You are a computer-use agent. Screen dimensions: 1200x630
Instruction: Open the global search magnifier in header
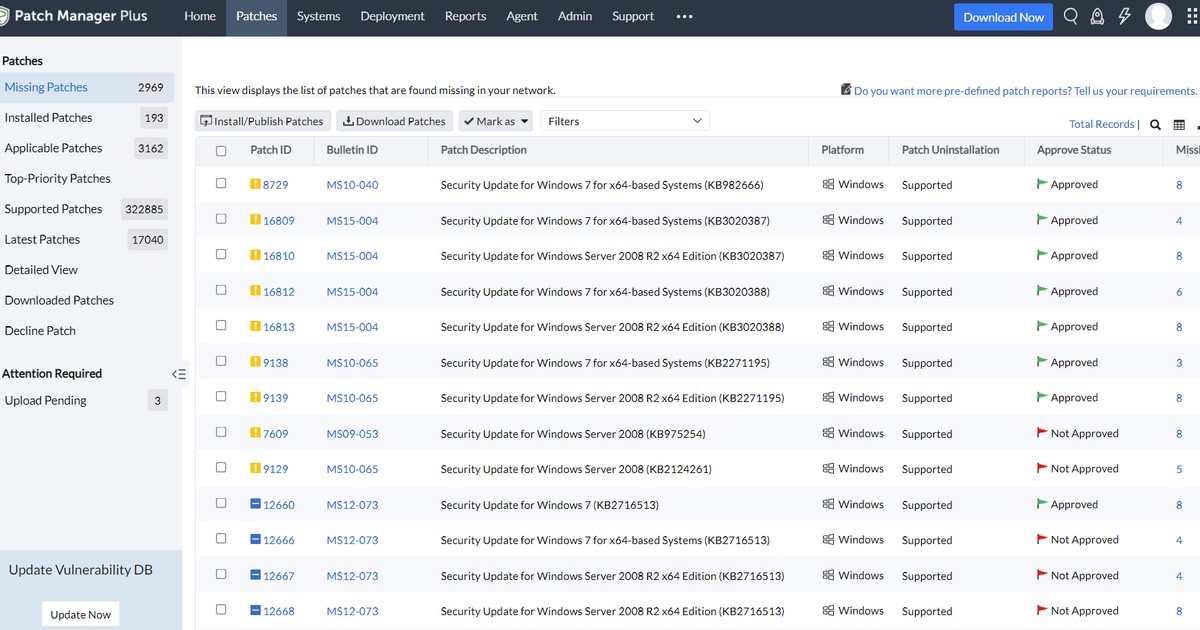click(x=1071, y=16)
